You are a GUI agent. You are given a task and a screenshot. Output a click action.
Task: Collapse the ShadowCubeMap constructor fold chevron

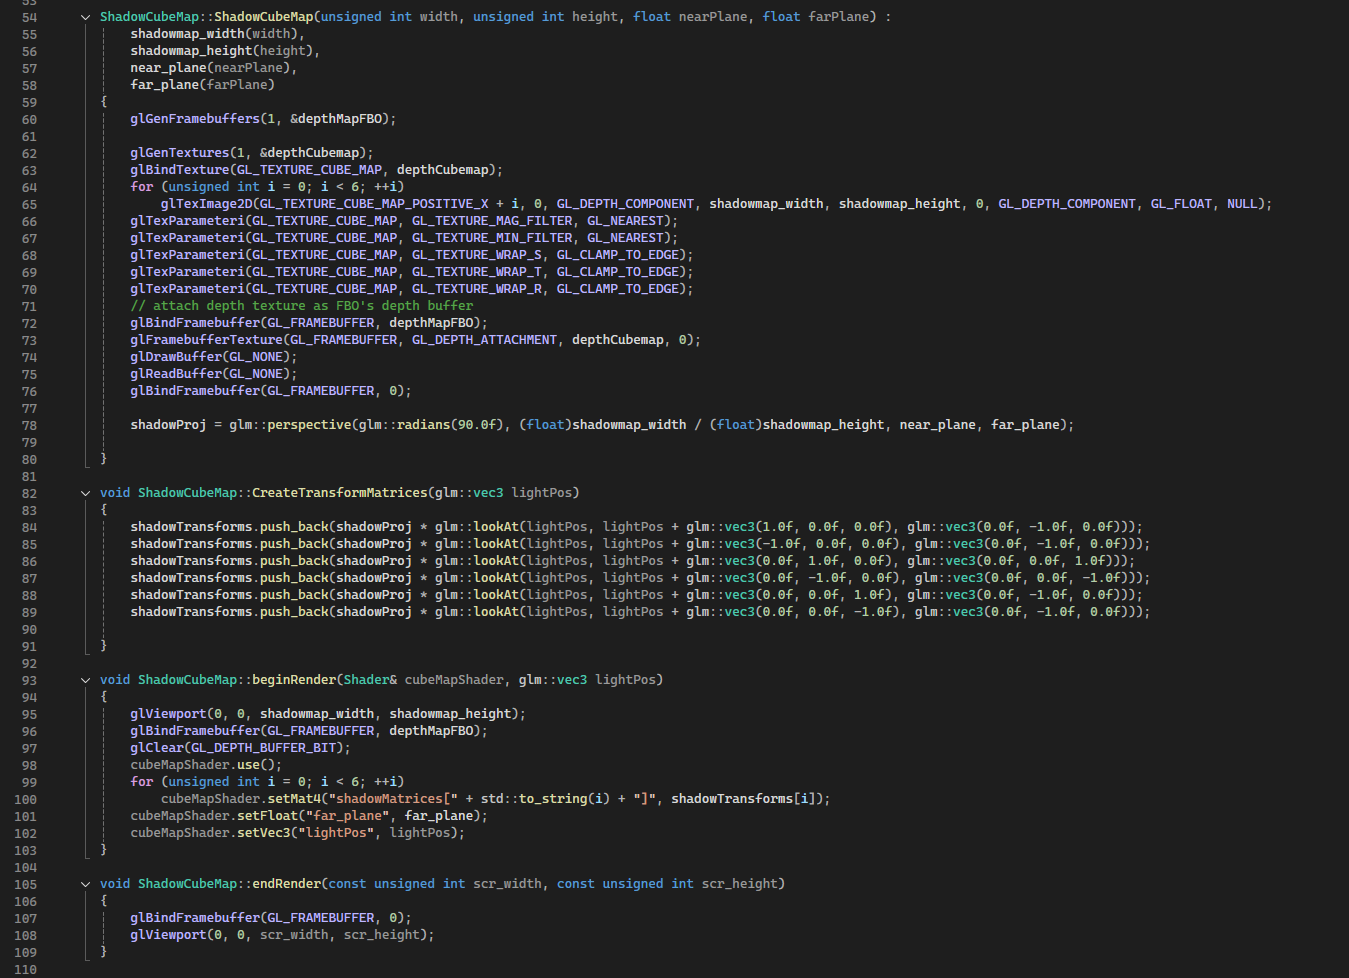(85, 17)
